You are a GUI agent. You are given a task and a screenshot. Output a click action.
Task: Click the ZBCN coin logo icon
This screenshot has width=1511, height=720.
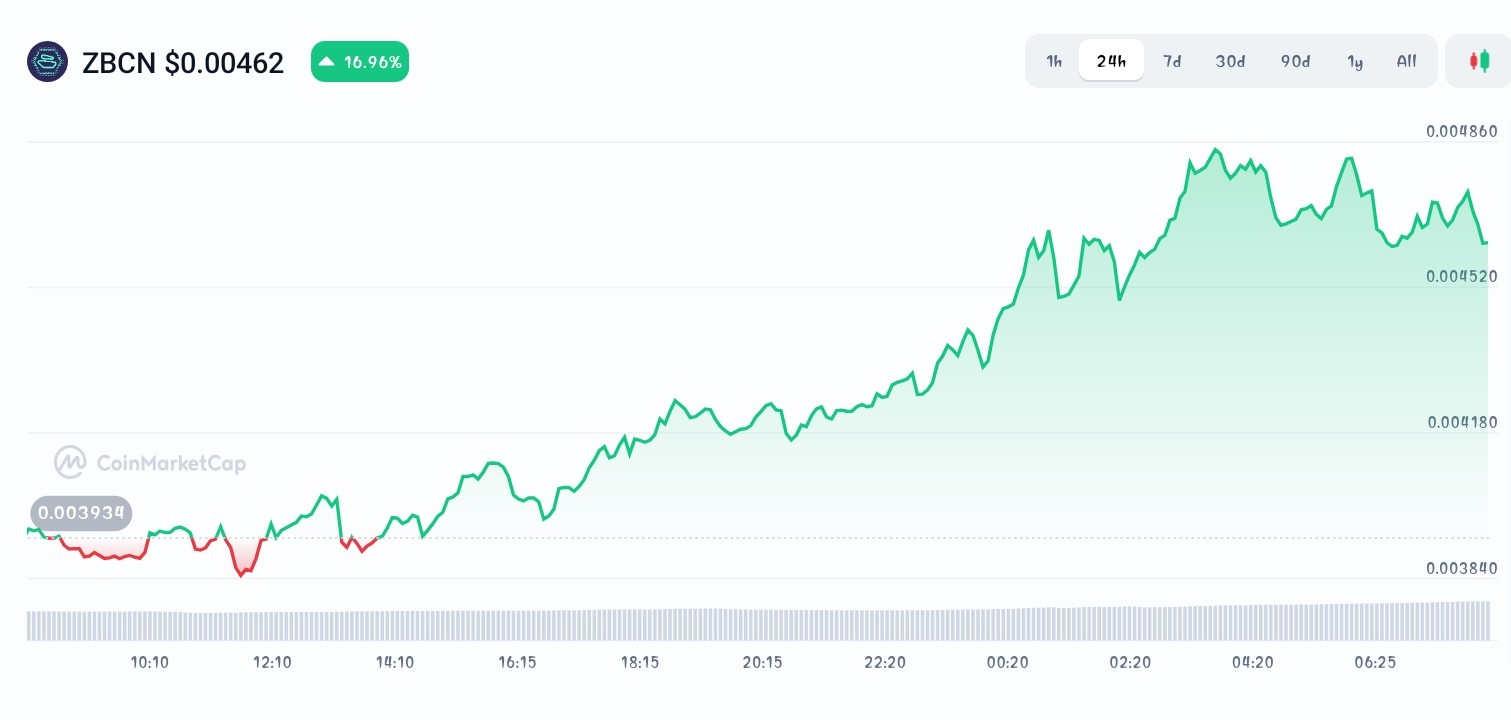point(47,62)
